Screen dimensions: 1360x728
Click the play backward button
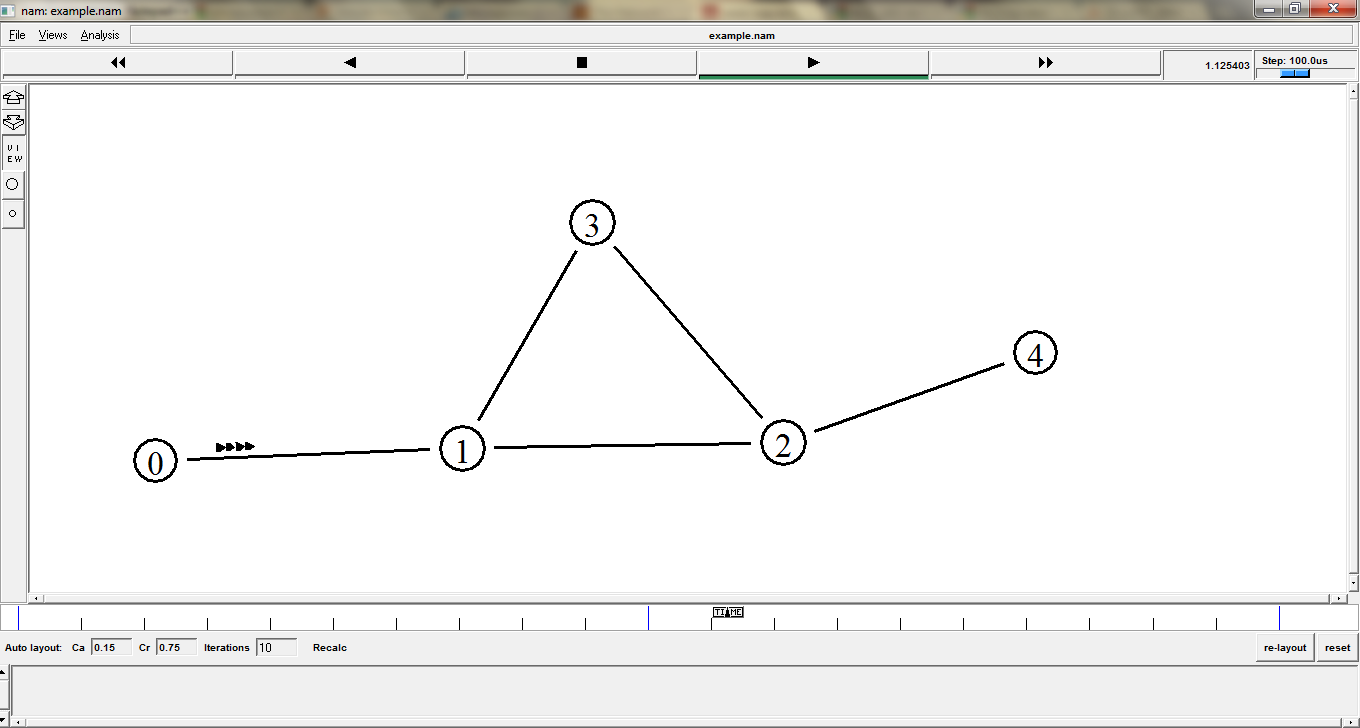tap(350, 62)
